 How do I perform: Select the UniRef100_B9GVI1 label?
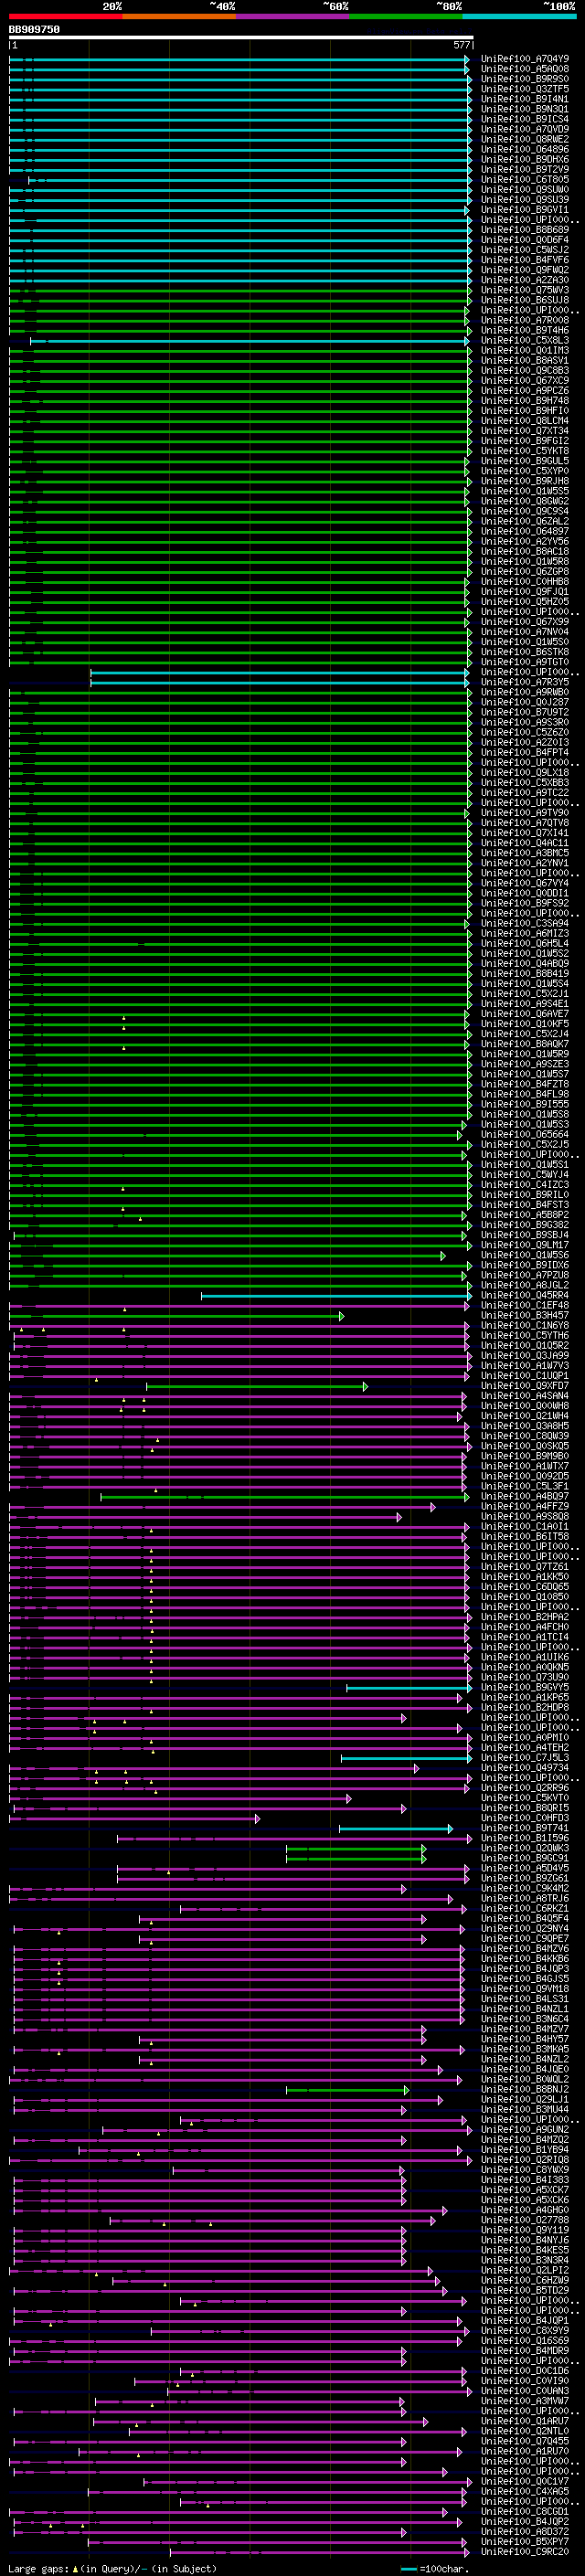525,210
